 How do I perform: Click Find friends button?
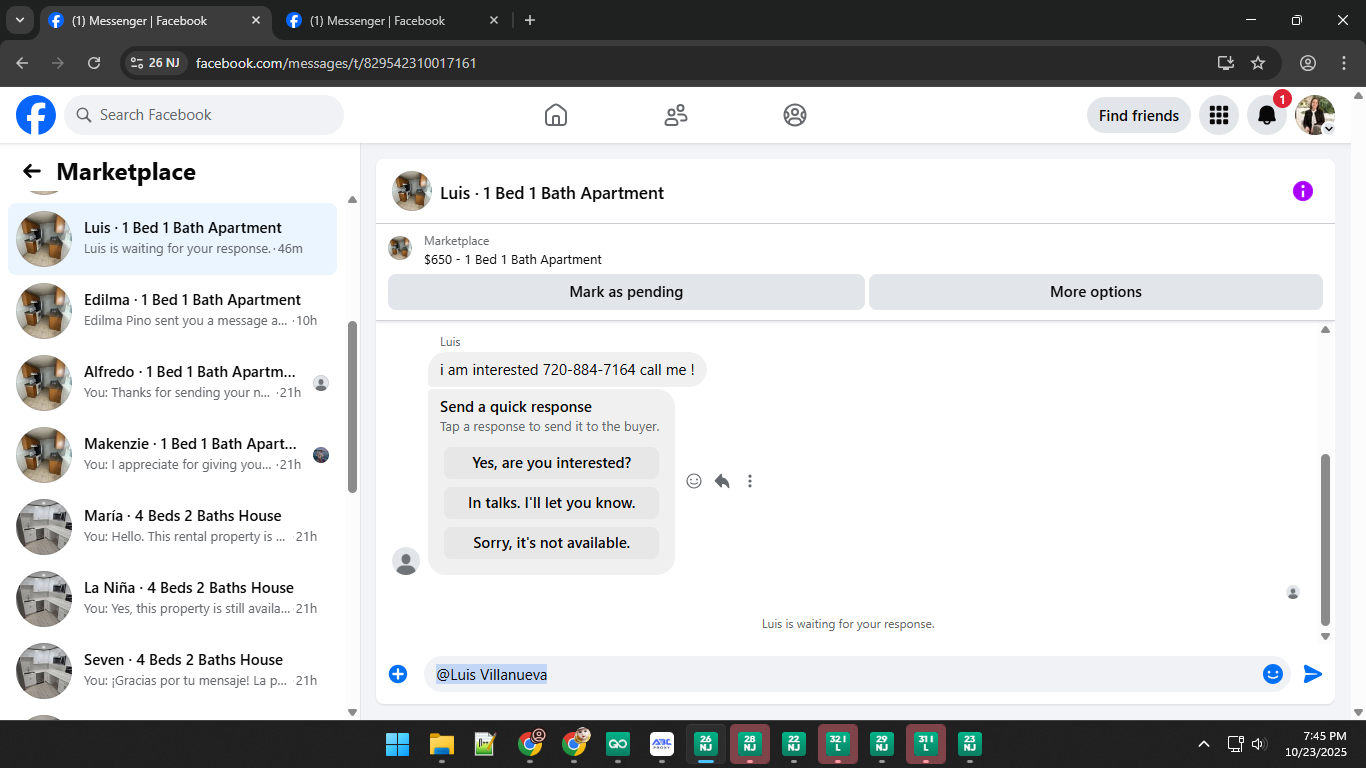pos(1139,115)
